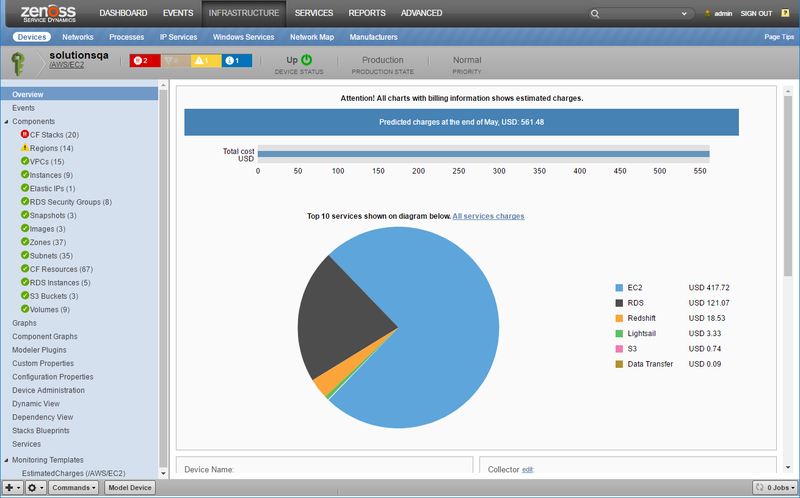Screen dimensions: 800x498
Task: Click the RDS dark gray legend swatch
Action: pos(619,303)
